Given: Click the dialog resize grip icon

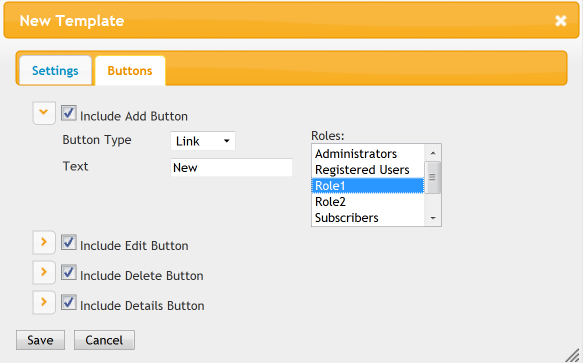Looking at the screenshot, I should [x=572, y=355].
